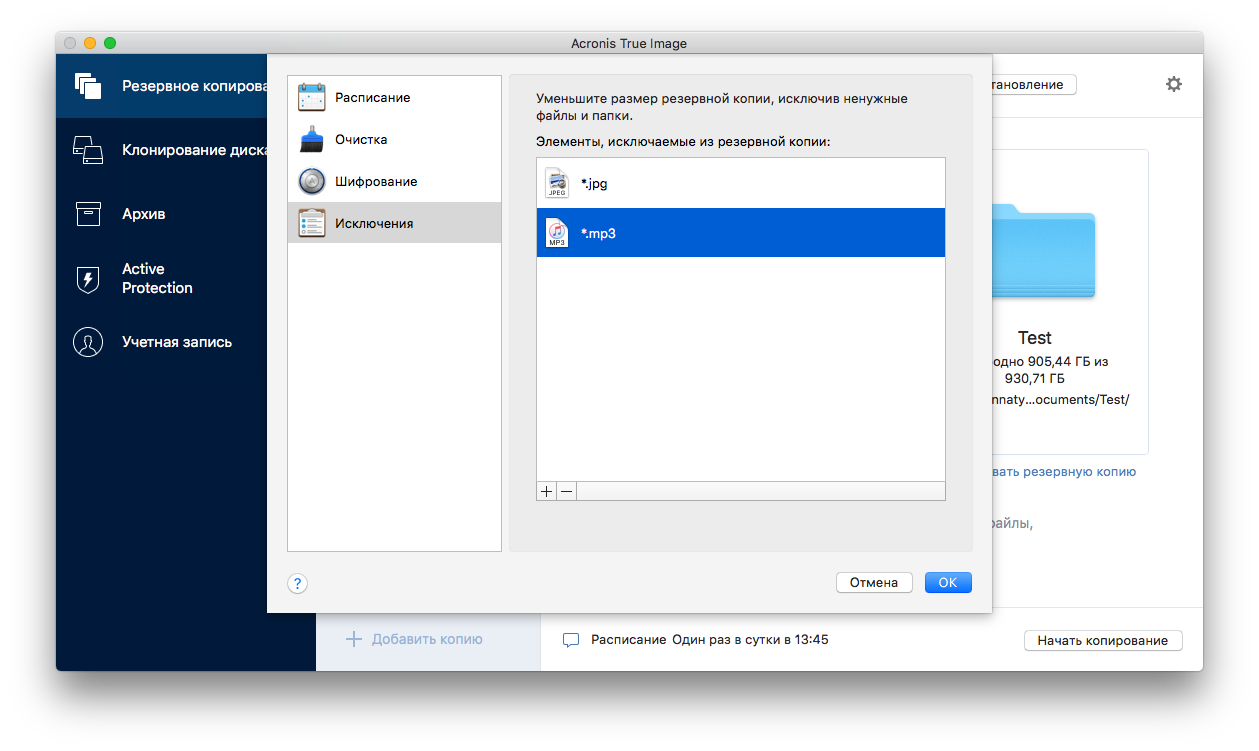Screen dimensions: 1259x751
Task: Click the Account (Учетная запись) person icon
Action: coord(88,342)
